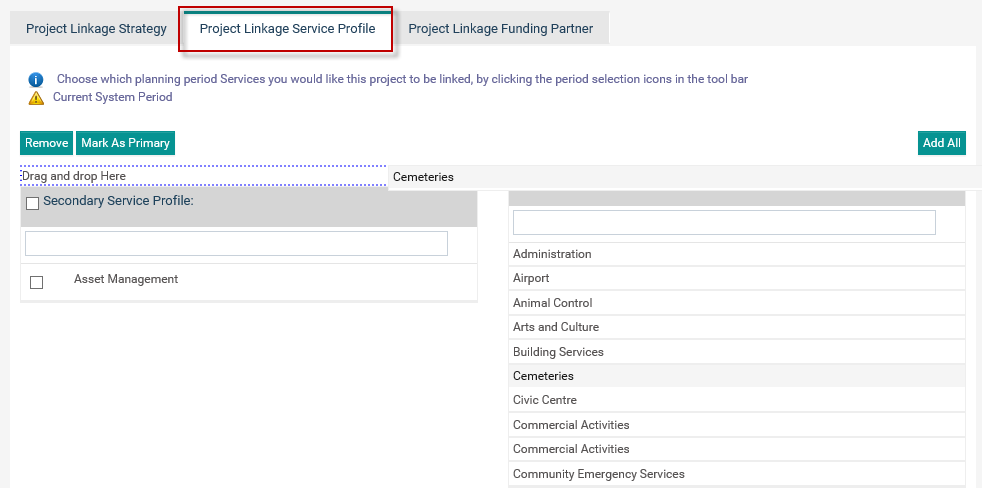This screenshot has height=488, width=982.
Task: Tick the Secondary Service Profile header checkbox
Action: [33, 203]
